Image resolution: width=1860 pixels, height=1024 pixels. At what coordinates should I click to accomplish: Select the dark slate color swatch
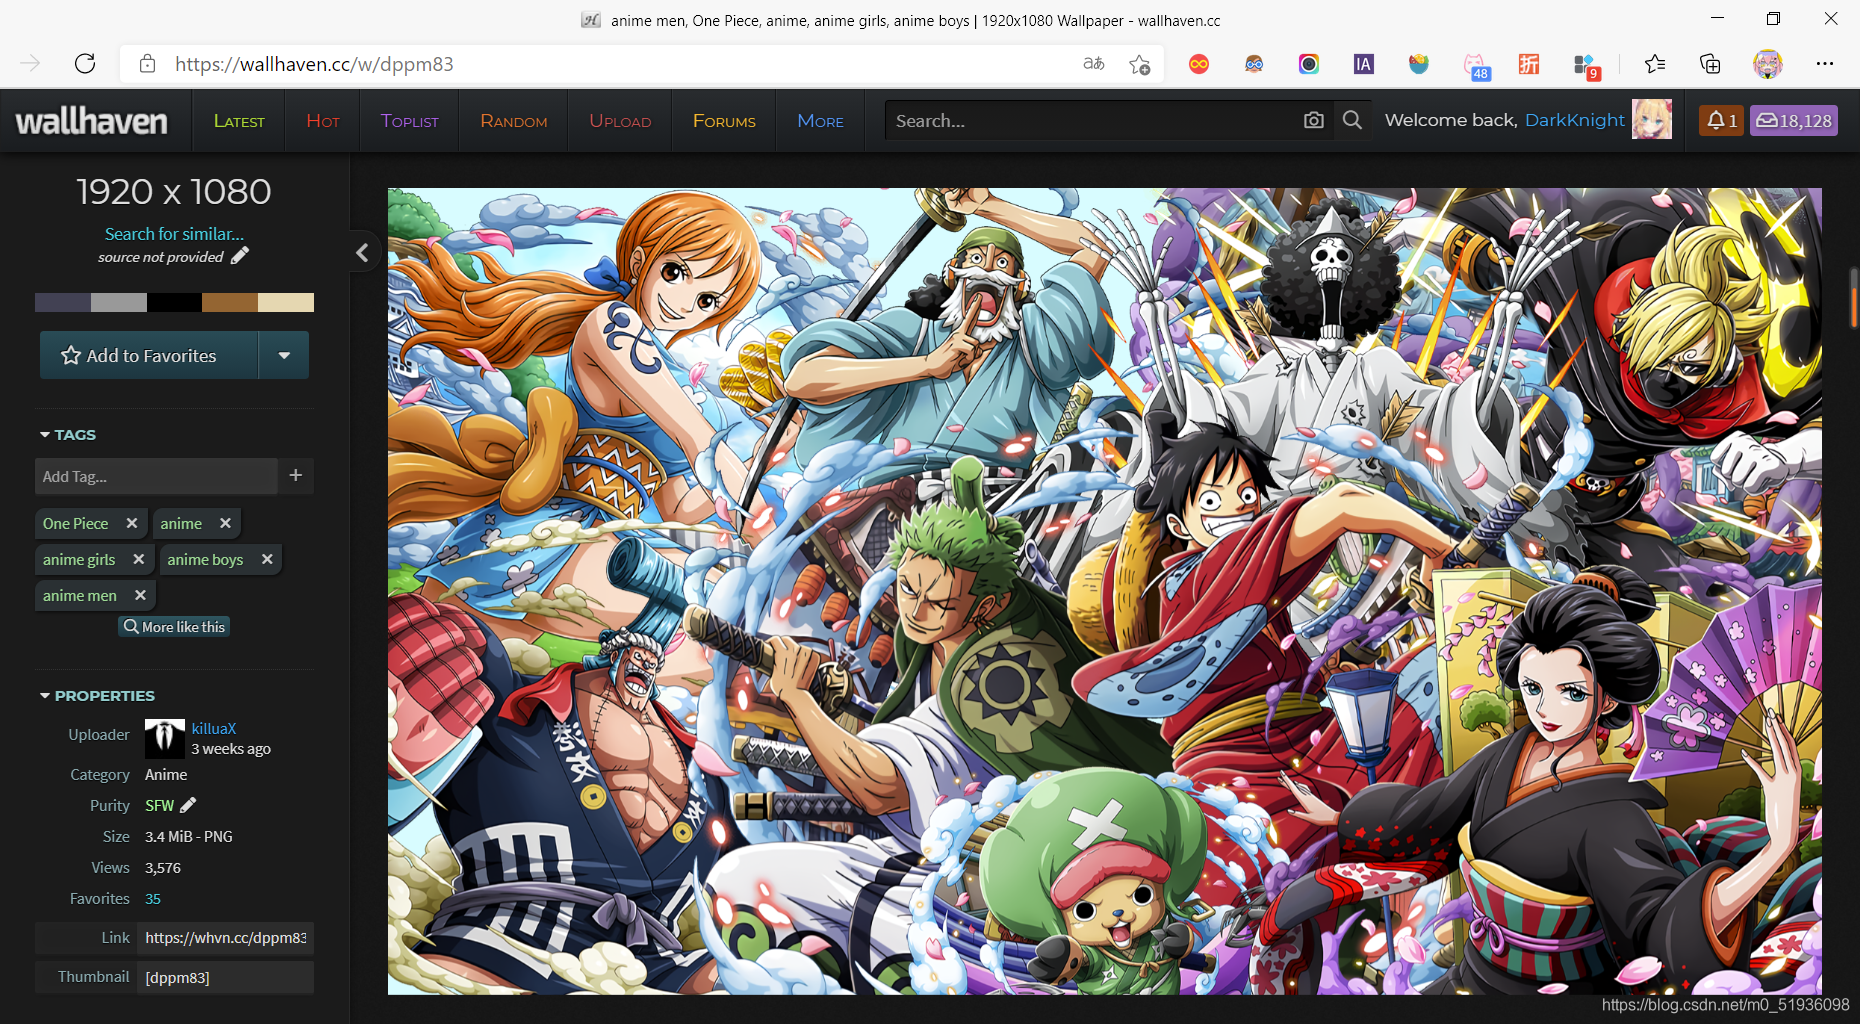coord(63,302)
